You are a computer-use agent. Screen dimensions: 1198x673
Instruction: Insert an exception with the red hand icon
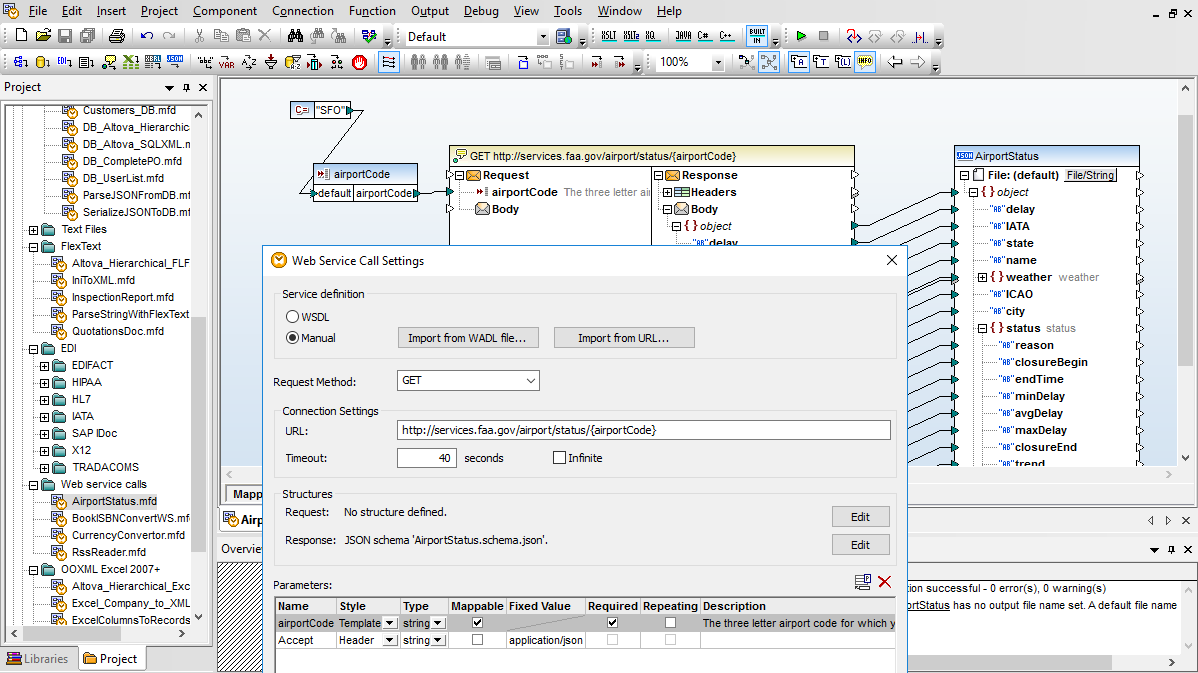[x=359, y=63]
